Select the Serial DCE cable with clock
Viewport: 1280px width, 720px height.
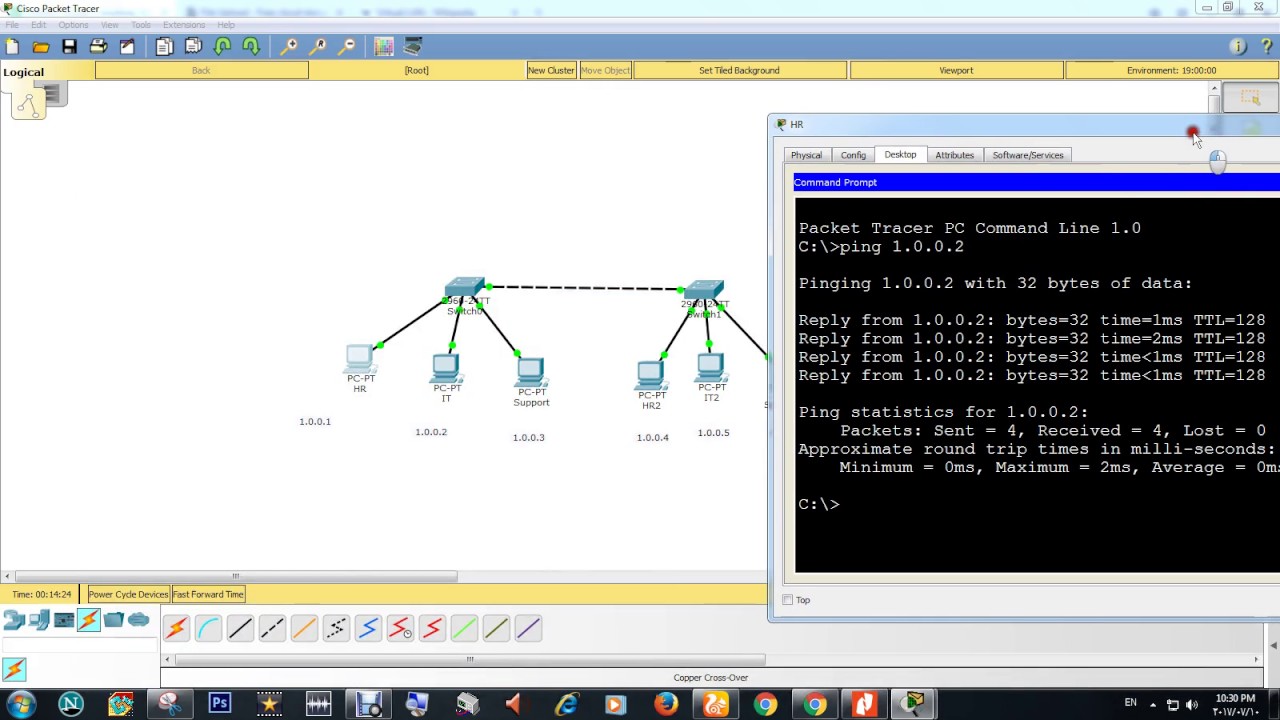click(x=400, y=628)
